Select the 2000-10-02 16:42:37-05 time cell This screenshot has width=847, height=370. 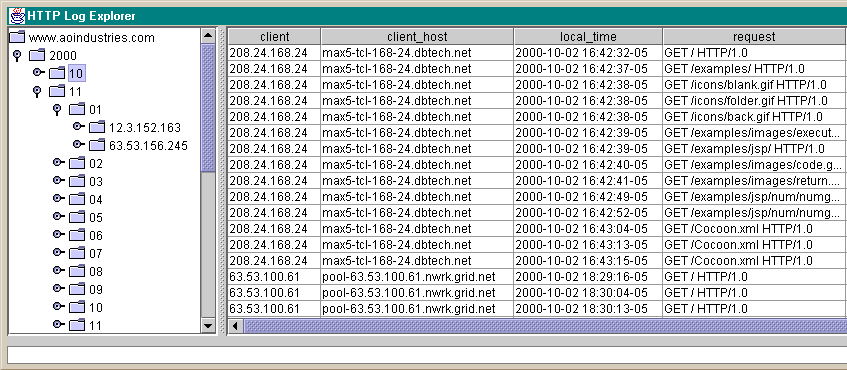[x=588, y=69]
